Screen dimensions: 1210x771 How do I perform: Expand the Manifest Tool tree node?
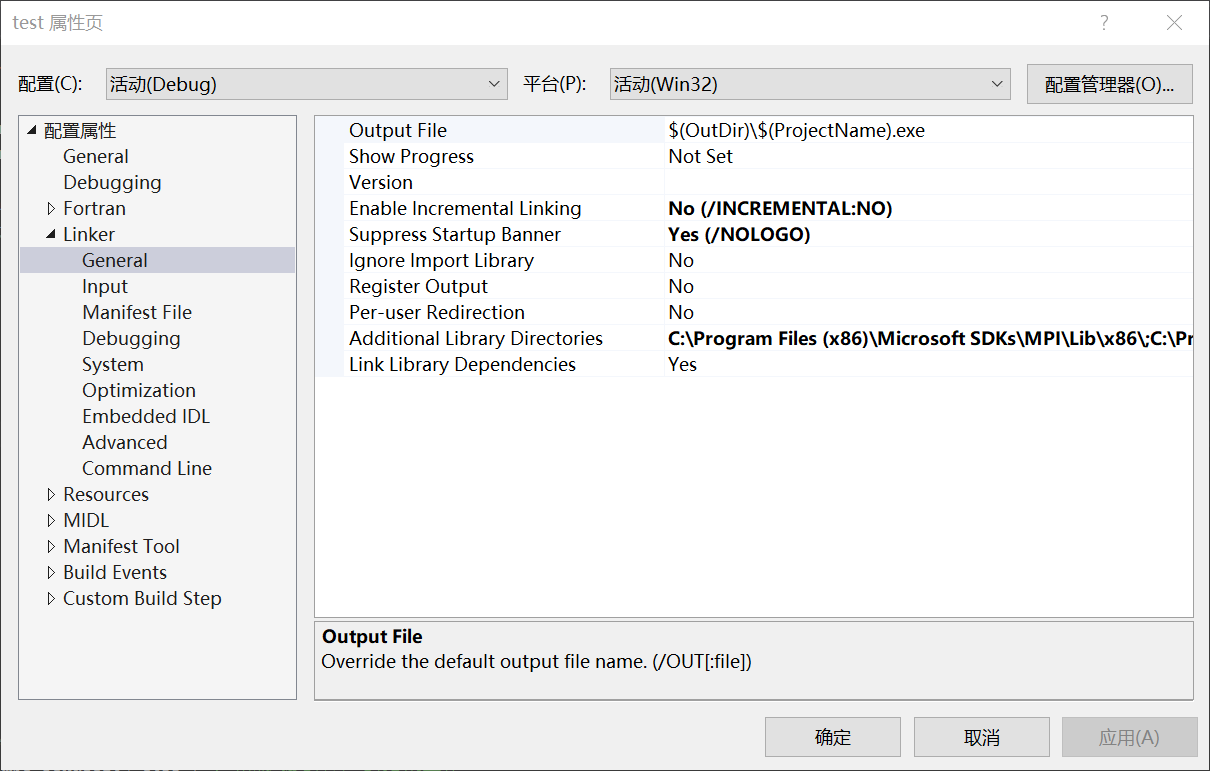51,546
